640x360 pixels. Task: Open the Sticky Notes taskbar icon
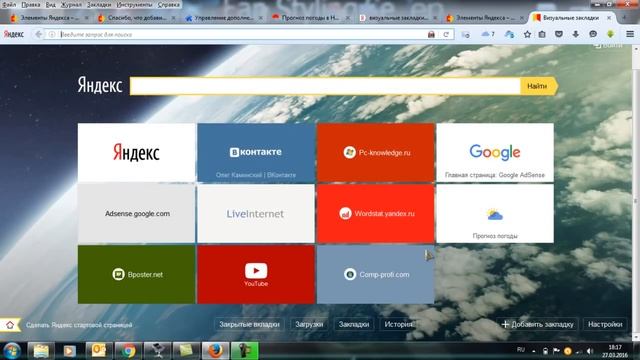[186, 351]
